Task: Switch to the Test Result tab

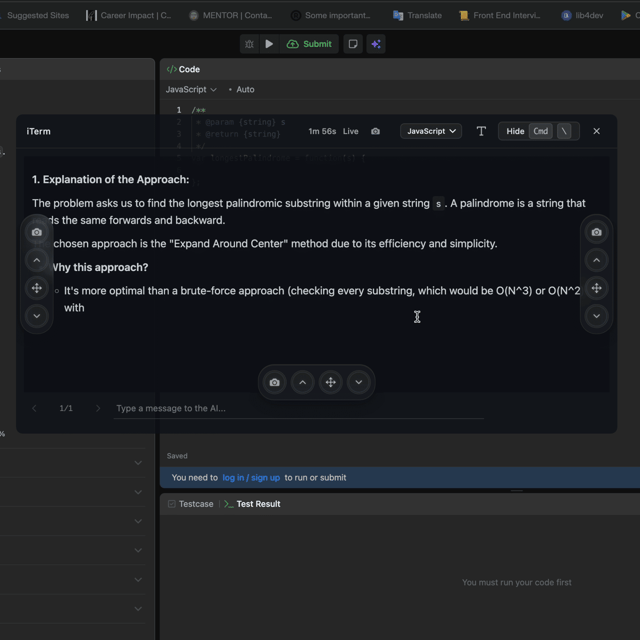Action: pyautogui.click(x=252, y=504)
